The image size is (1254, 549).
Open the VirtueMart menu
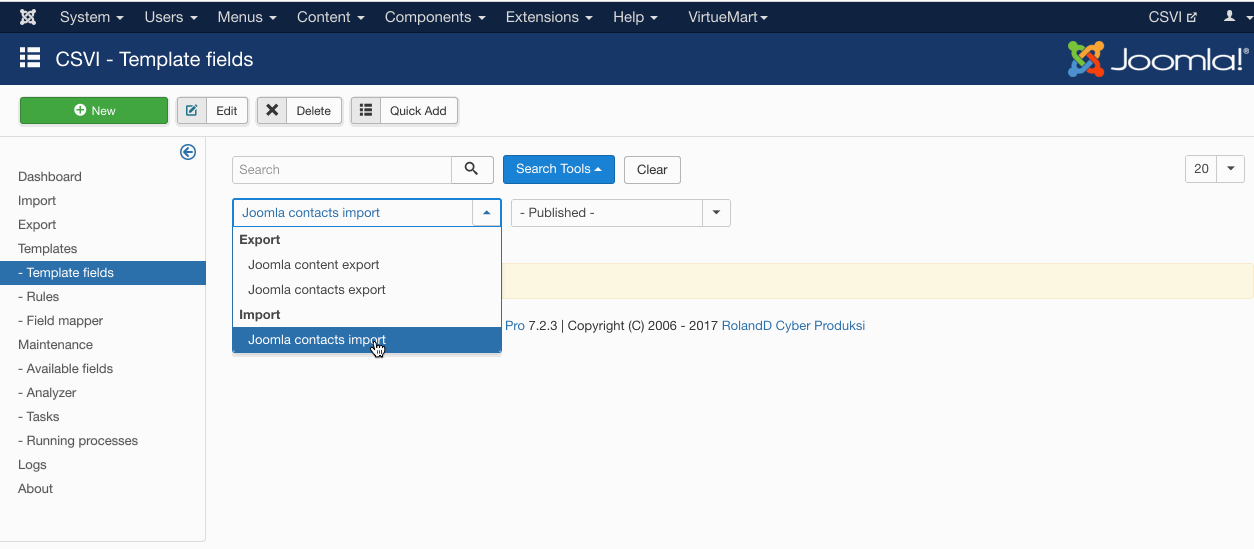[728, 17]
